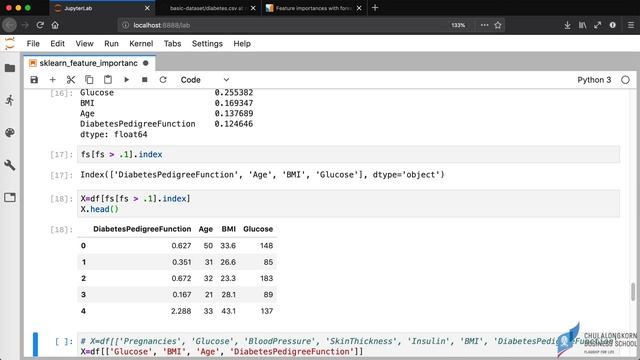The height and width of the screenshot is (360, 640).
Task: Run the selected cell with play icon
Action: [x=127, y=80]
